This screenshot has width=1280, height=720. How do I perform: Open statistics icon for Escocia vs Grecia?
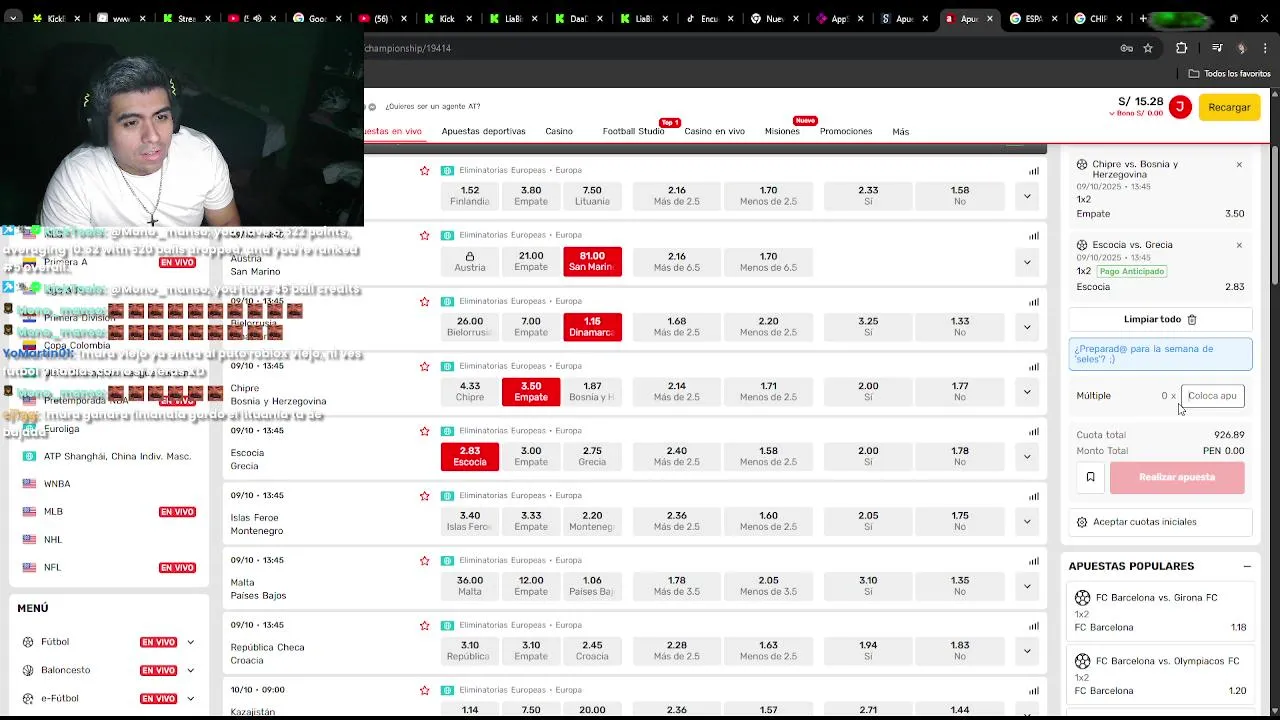pos(1034,431)
